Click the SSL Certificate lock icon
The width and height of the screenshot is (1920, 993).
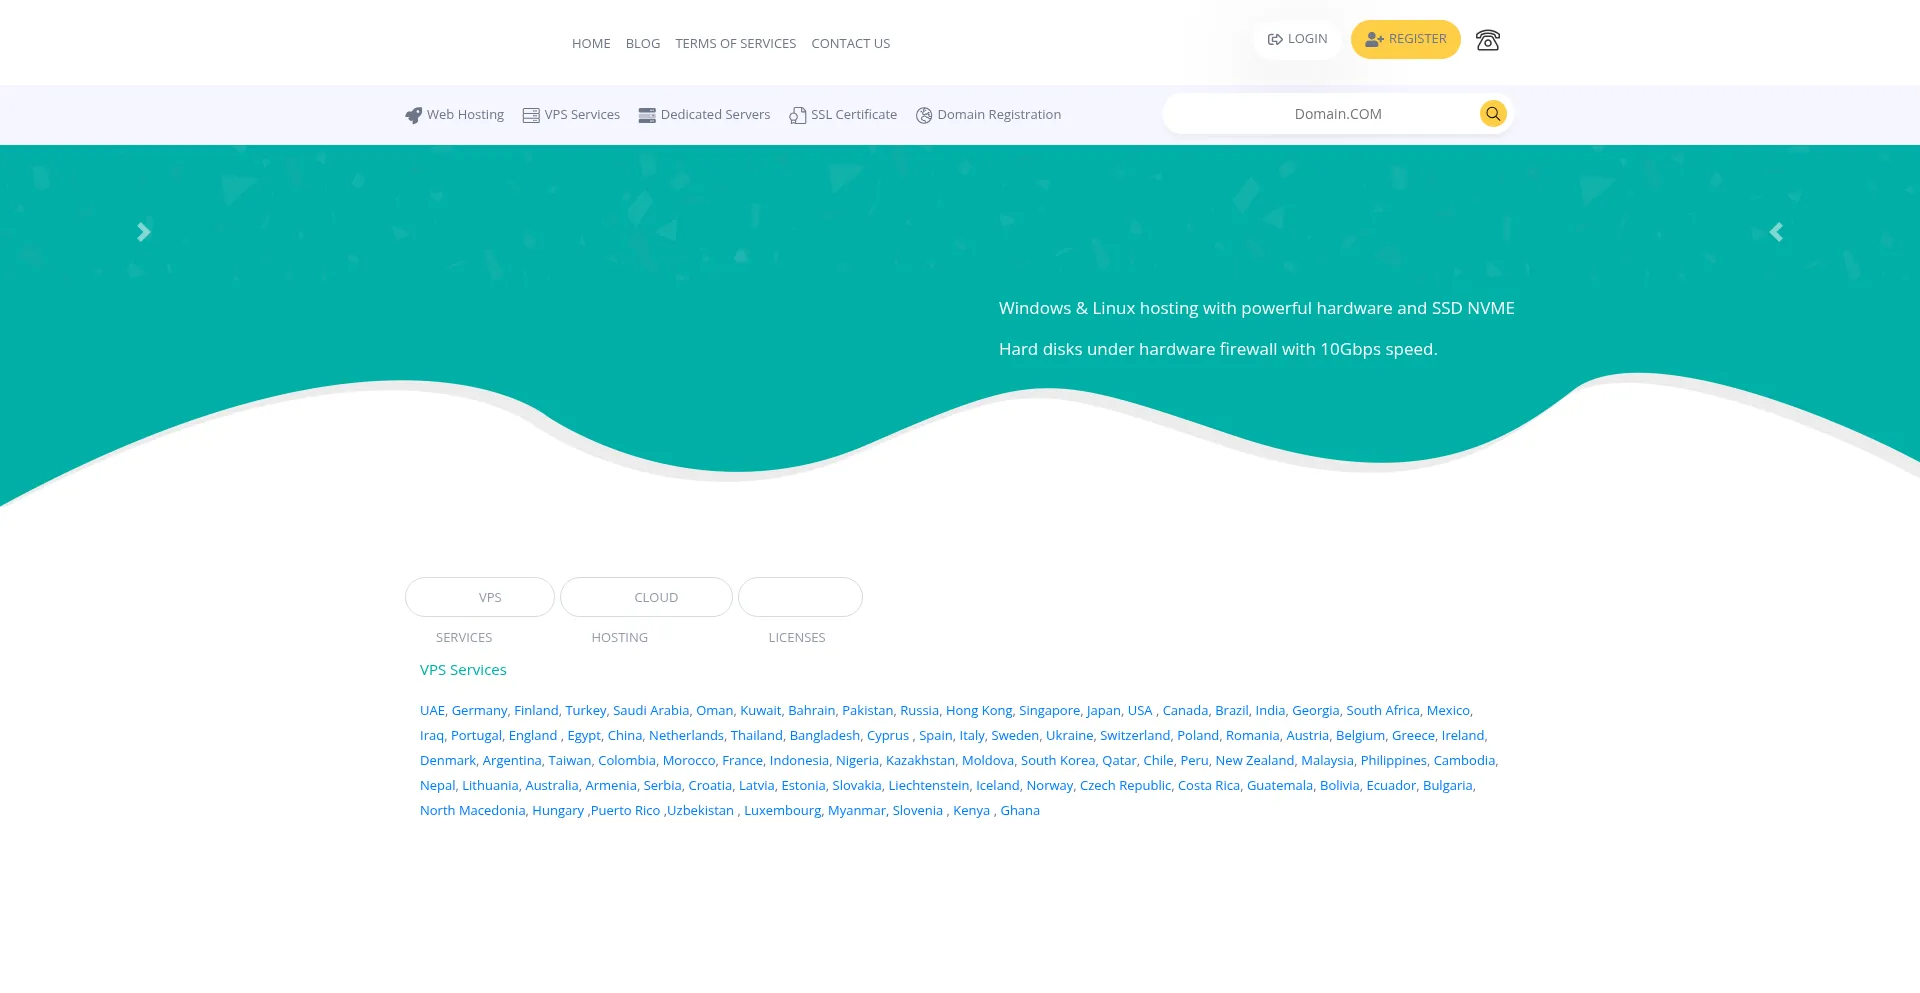click(797, 115)
